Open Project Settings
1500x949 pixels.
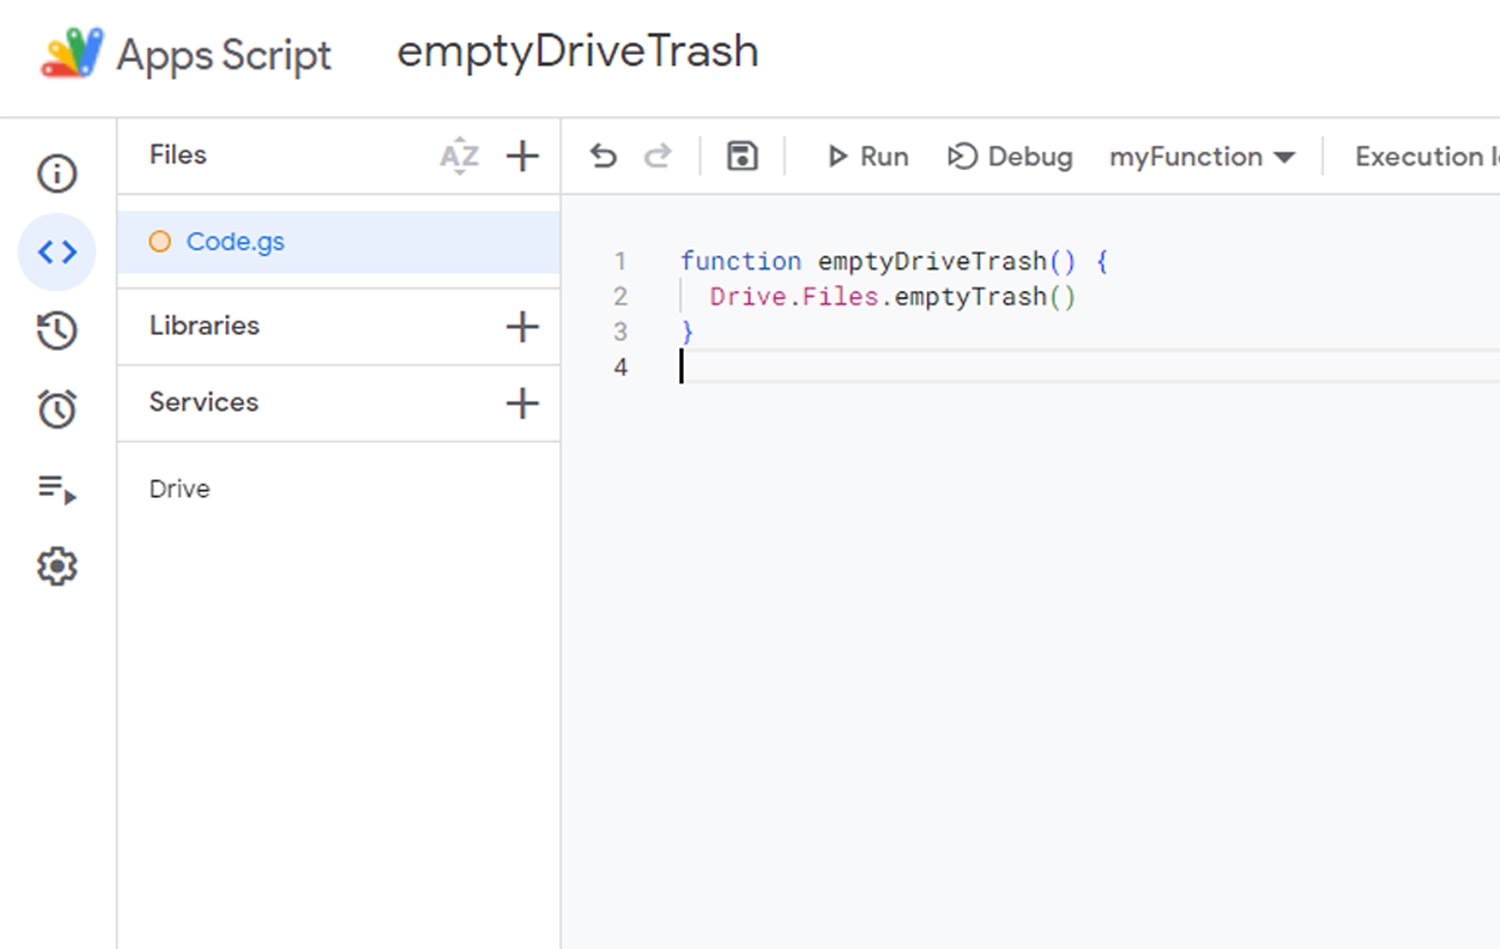point(57,566)
